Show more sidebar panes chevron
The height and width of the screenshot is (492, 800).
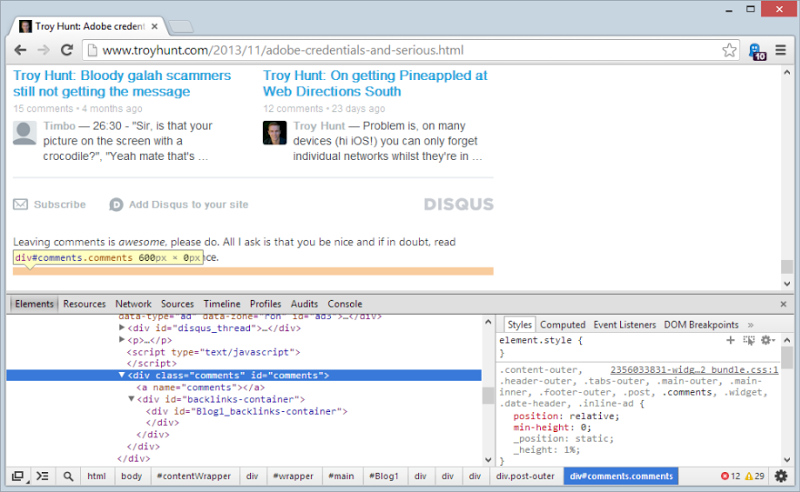tap(751, 325)
